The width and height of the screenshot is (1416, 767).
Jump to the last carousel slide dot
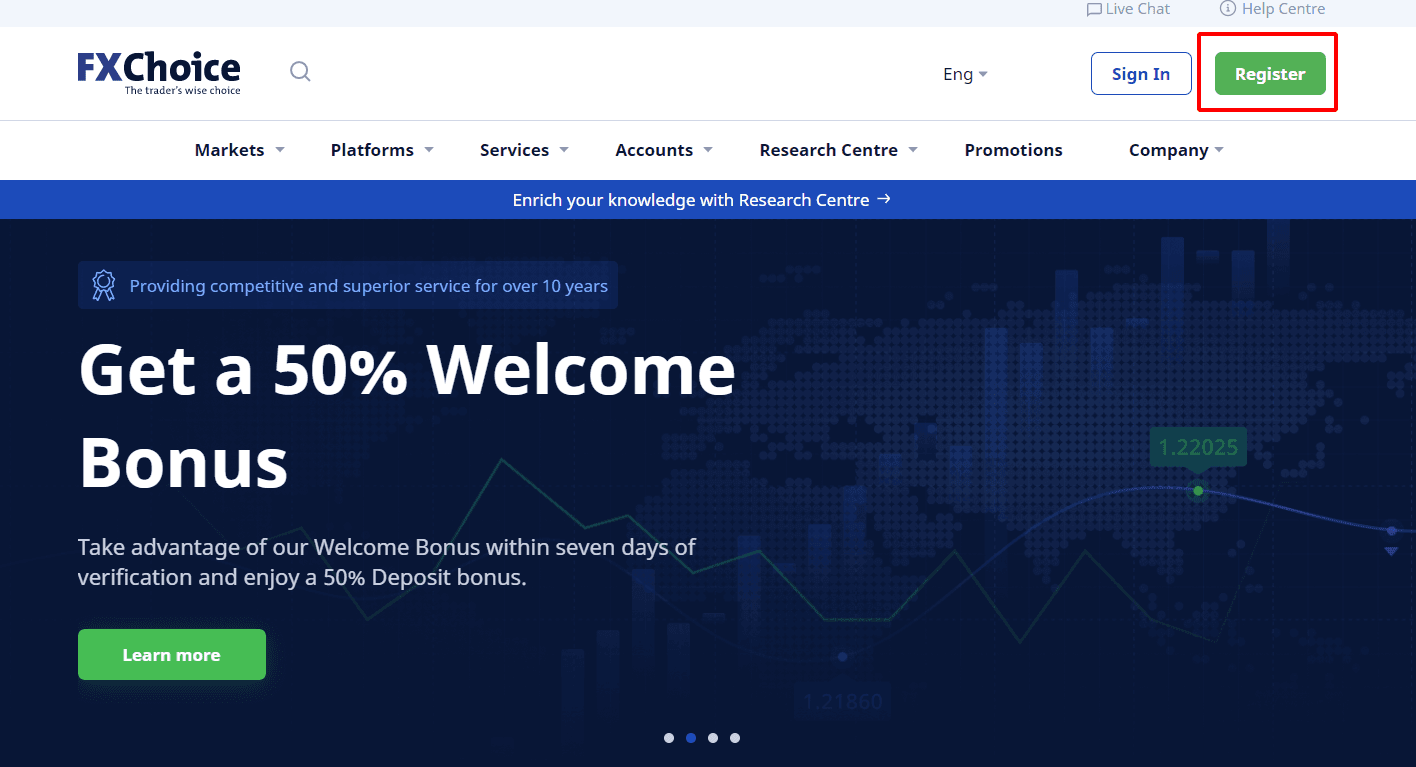coord(735,738)
